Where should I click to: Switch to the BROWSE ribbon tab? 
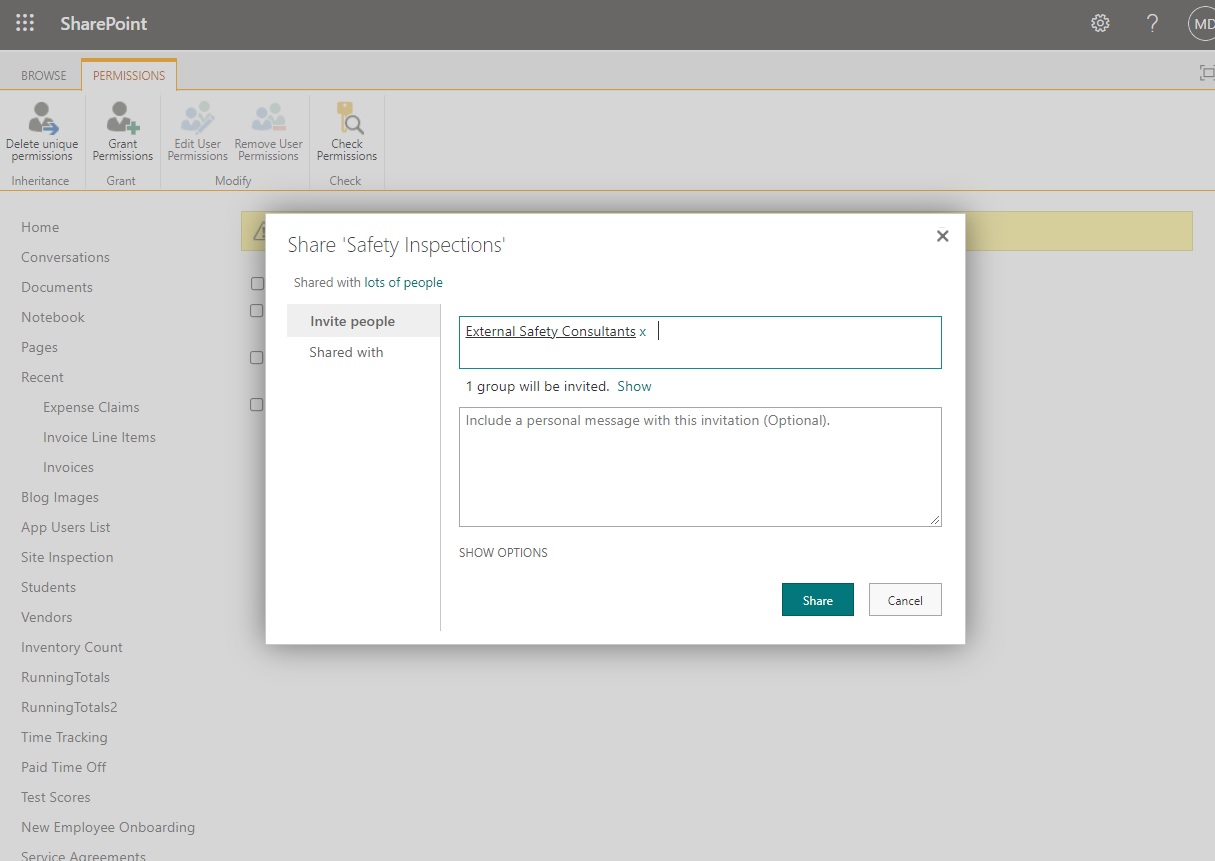44,76
